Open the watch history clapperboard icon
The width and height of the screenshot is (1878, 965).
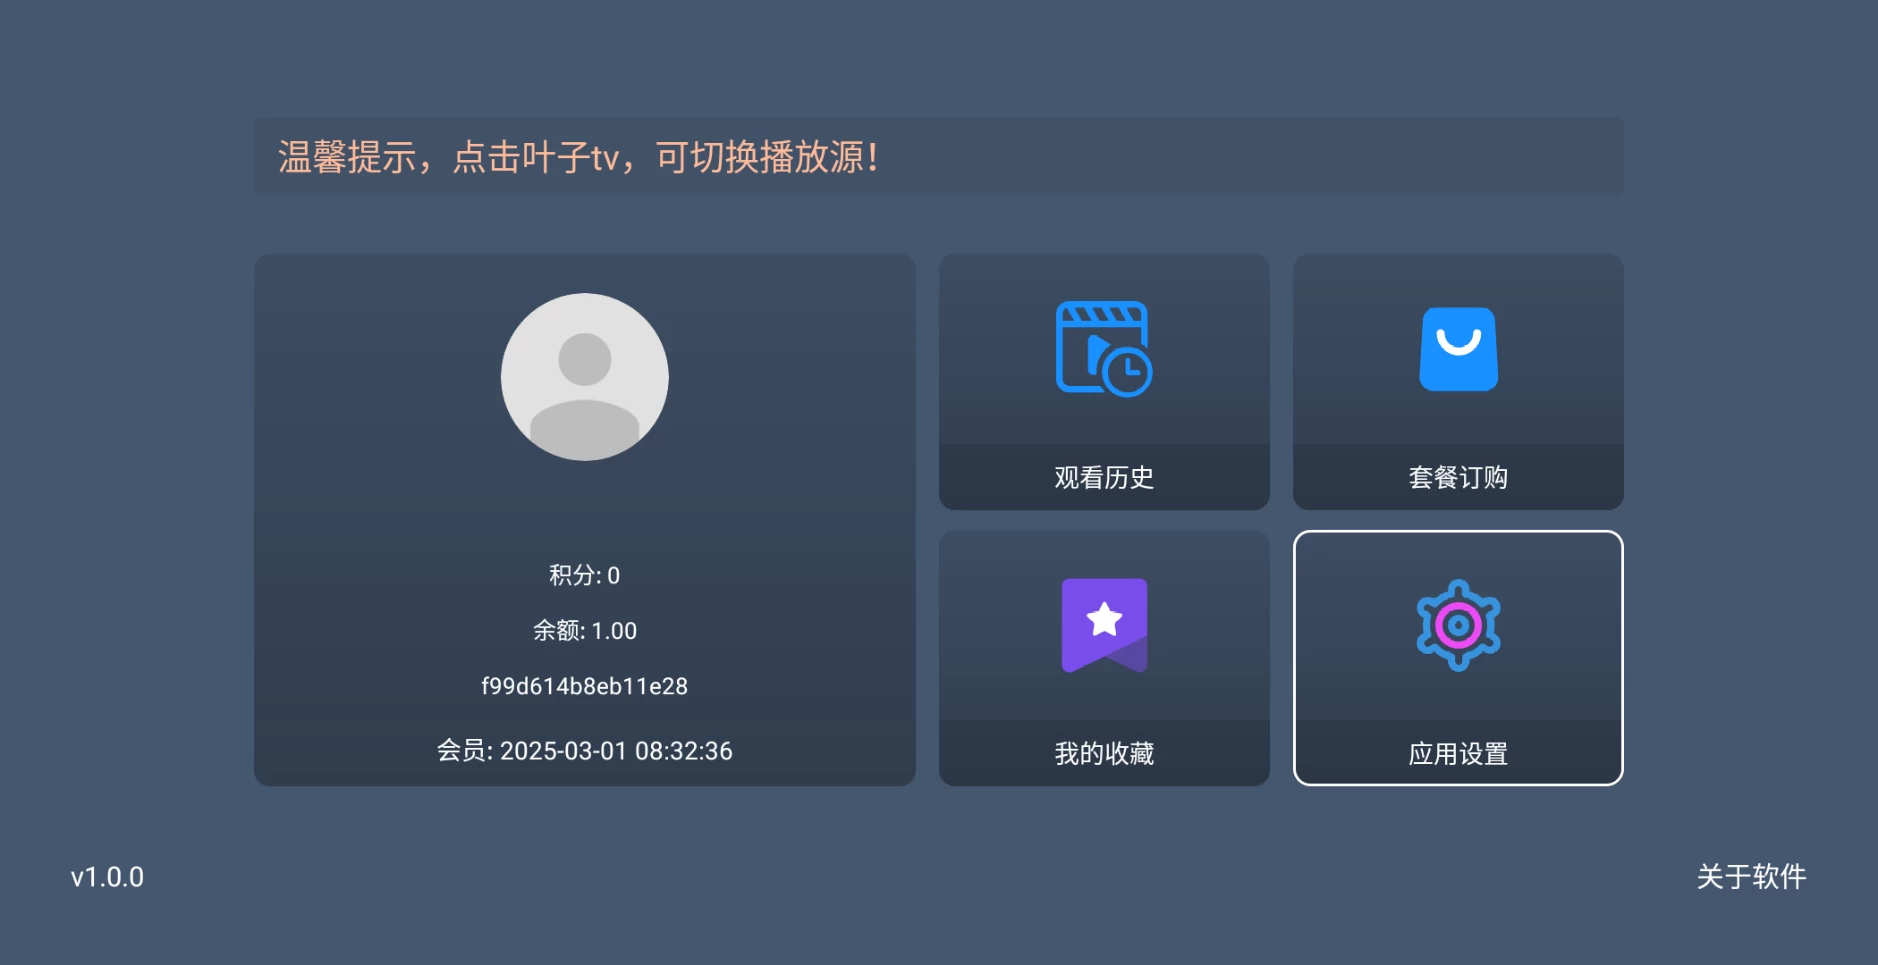(1104, 349)
